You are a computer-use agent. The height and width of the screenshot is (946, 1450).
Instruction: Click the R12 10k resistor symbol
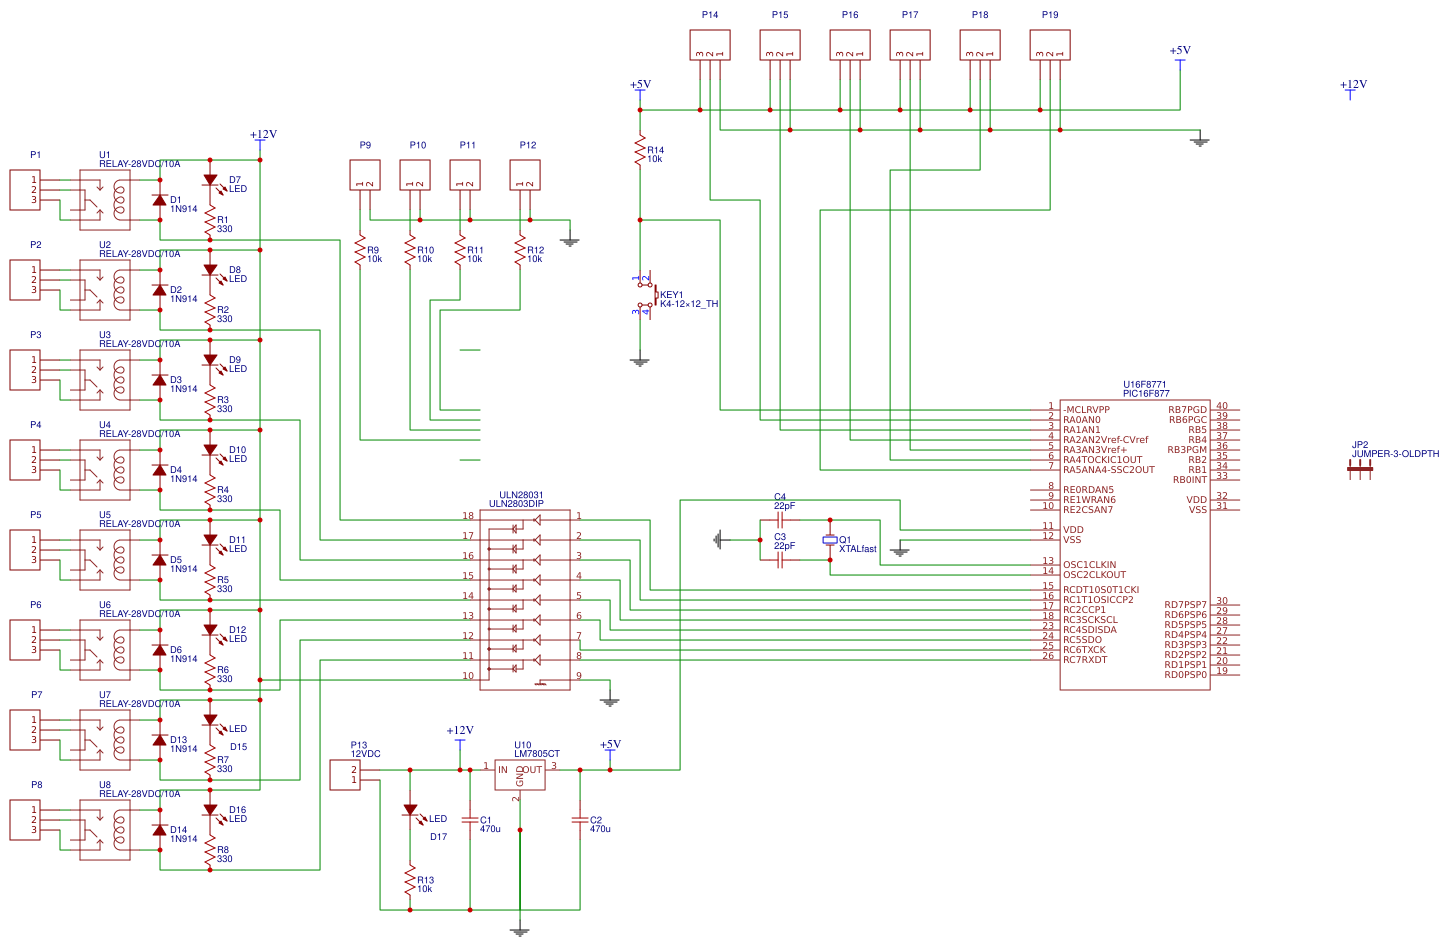tap(520, 251)
